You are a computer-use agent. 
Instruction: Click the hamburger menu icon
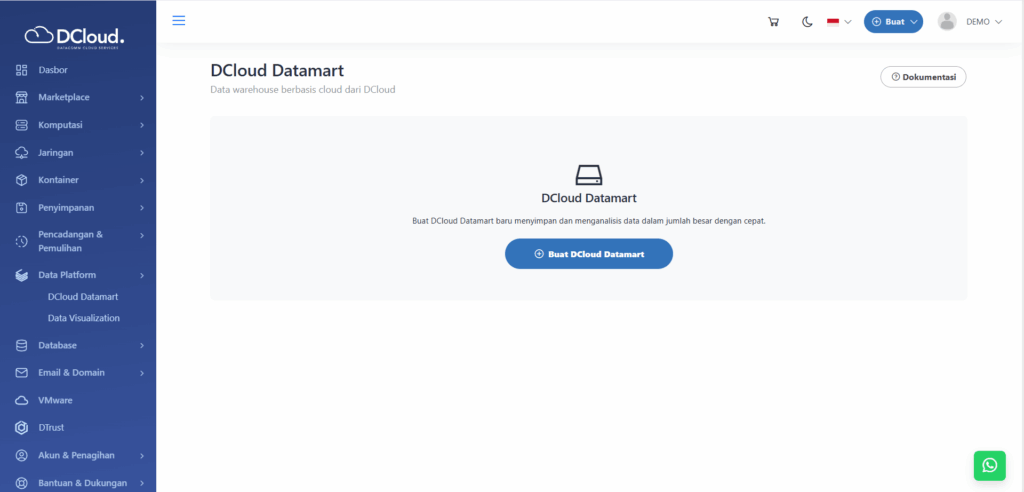coord(179,21)
